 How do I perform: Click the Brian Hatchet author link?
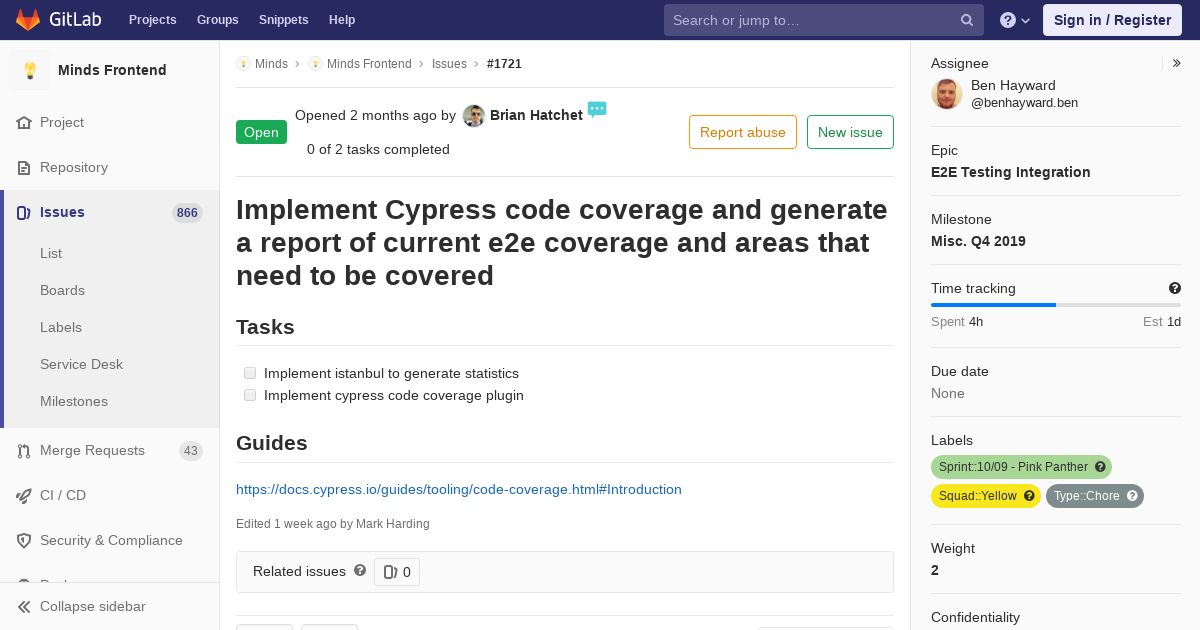click(536, 115)
